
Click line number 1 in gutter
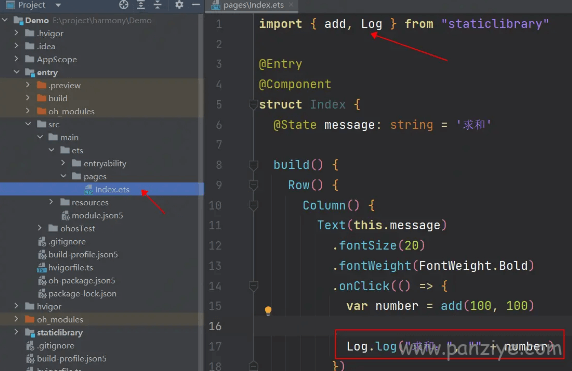tap(219, 24)
